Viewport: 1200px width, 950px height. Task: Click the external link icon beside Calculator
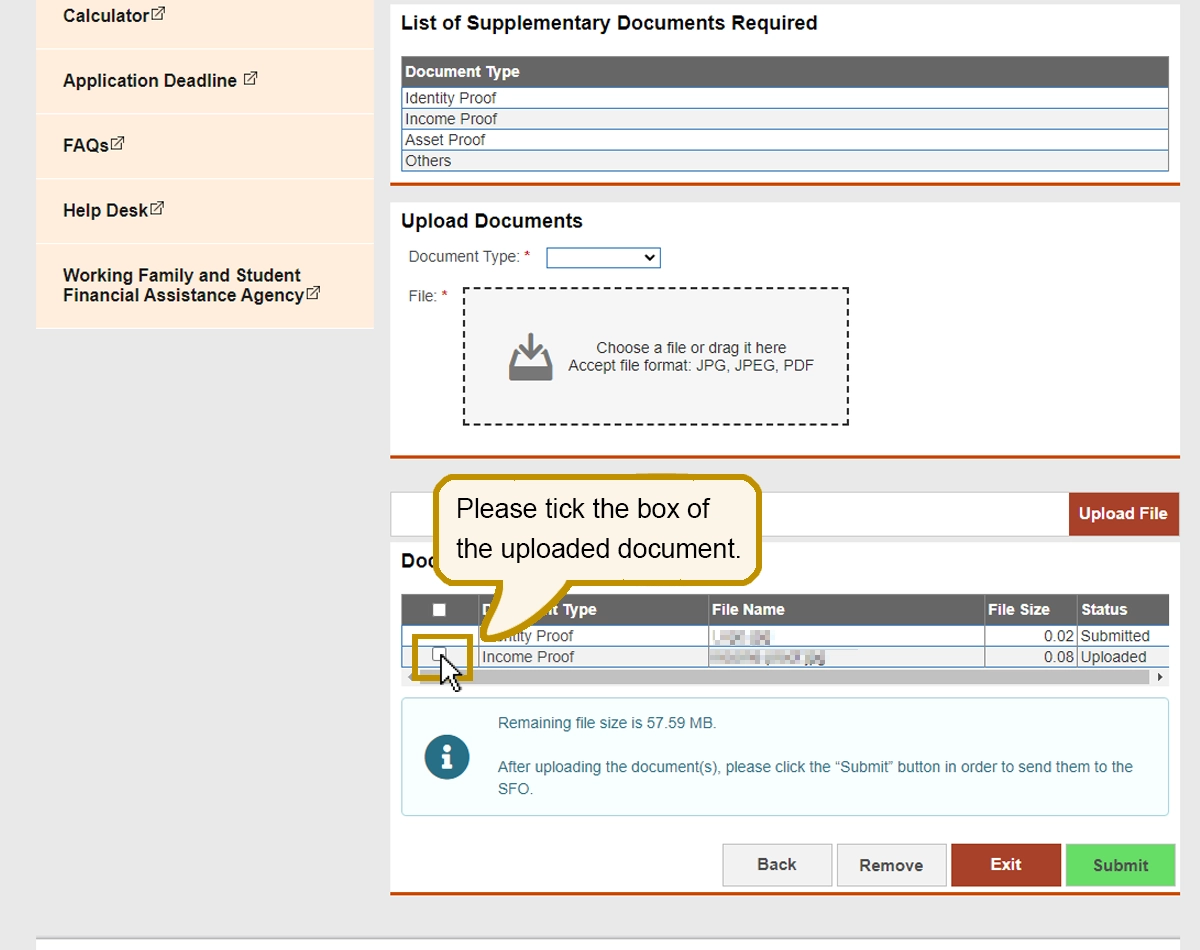(158, 14)
